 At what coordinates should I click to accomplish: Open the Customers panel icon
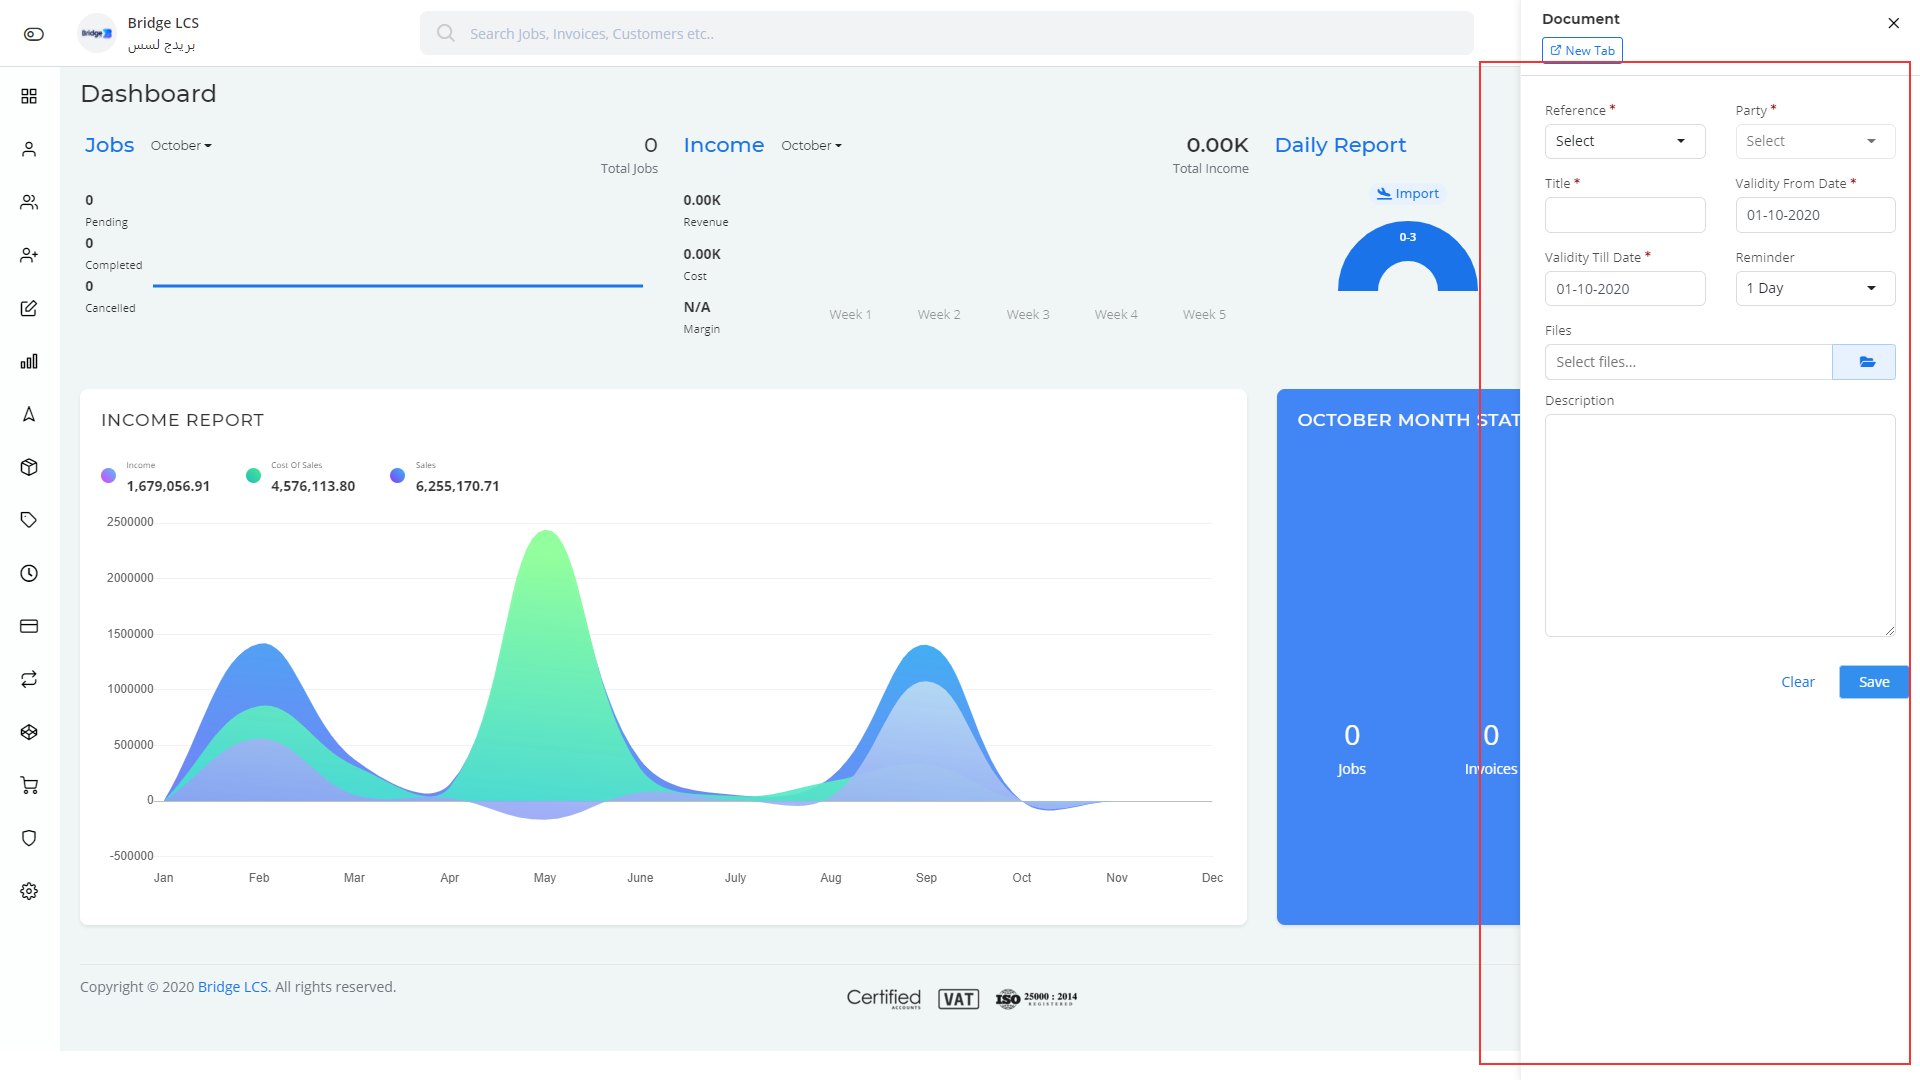(x=29, y=202)
